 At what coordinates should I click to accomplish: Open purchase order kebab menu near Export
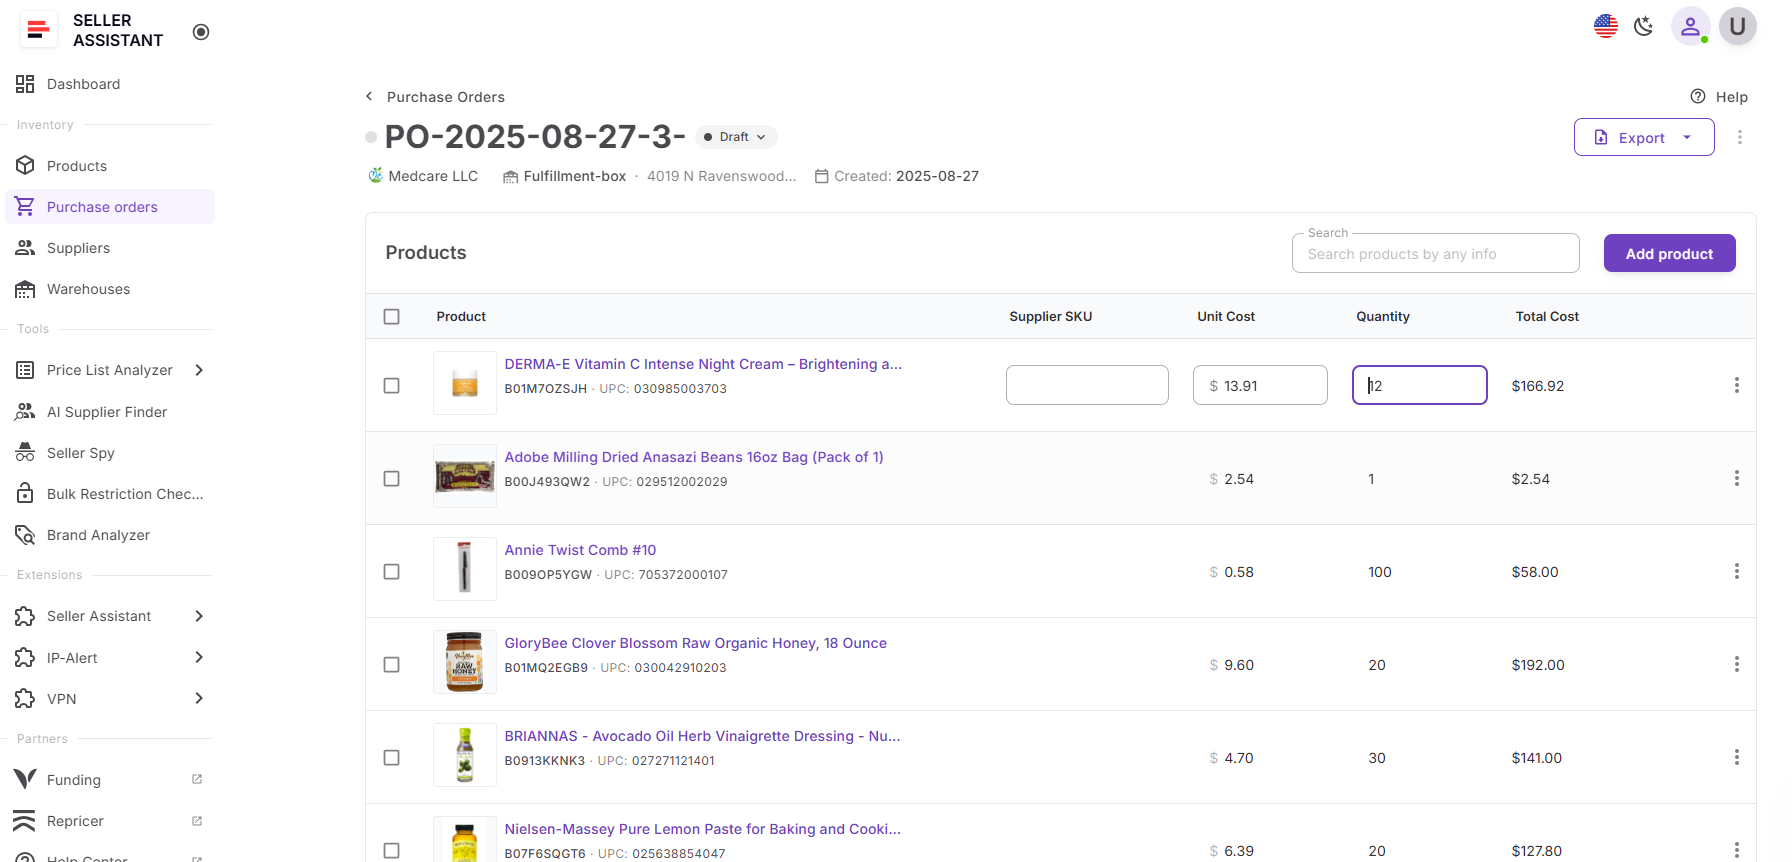point(1739,137)
